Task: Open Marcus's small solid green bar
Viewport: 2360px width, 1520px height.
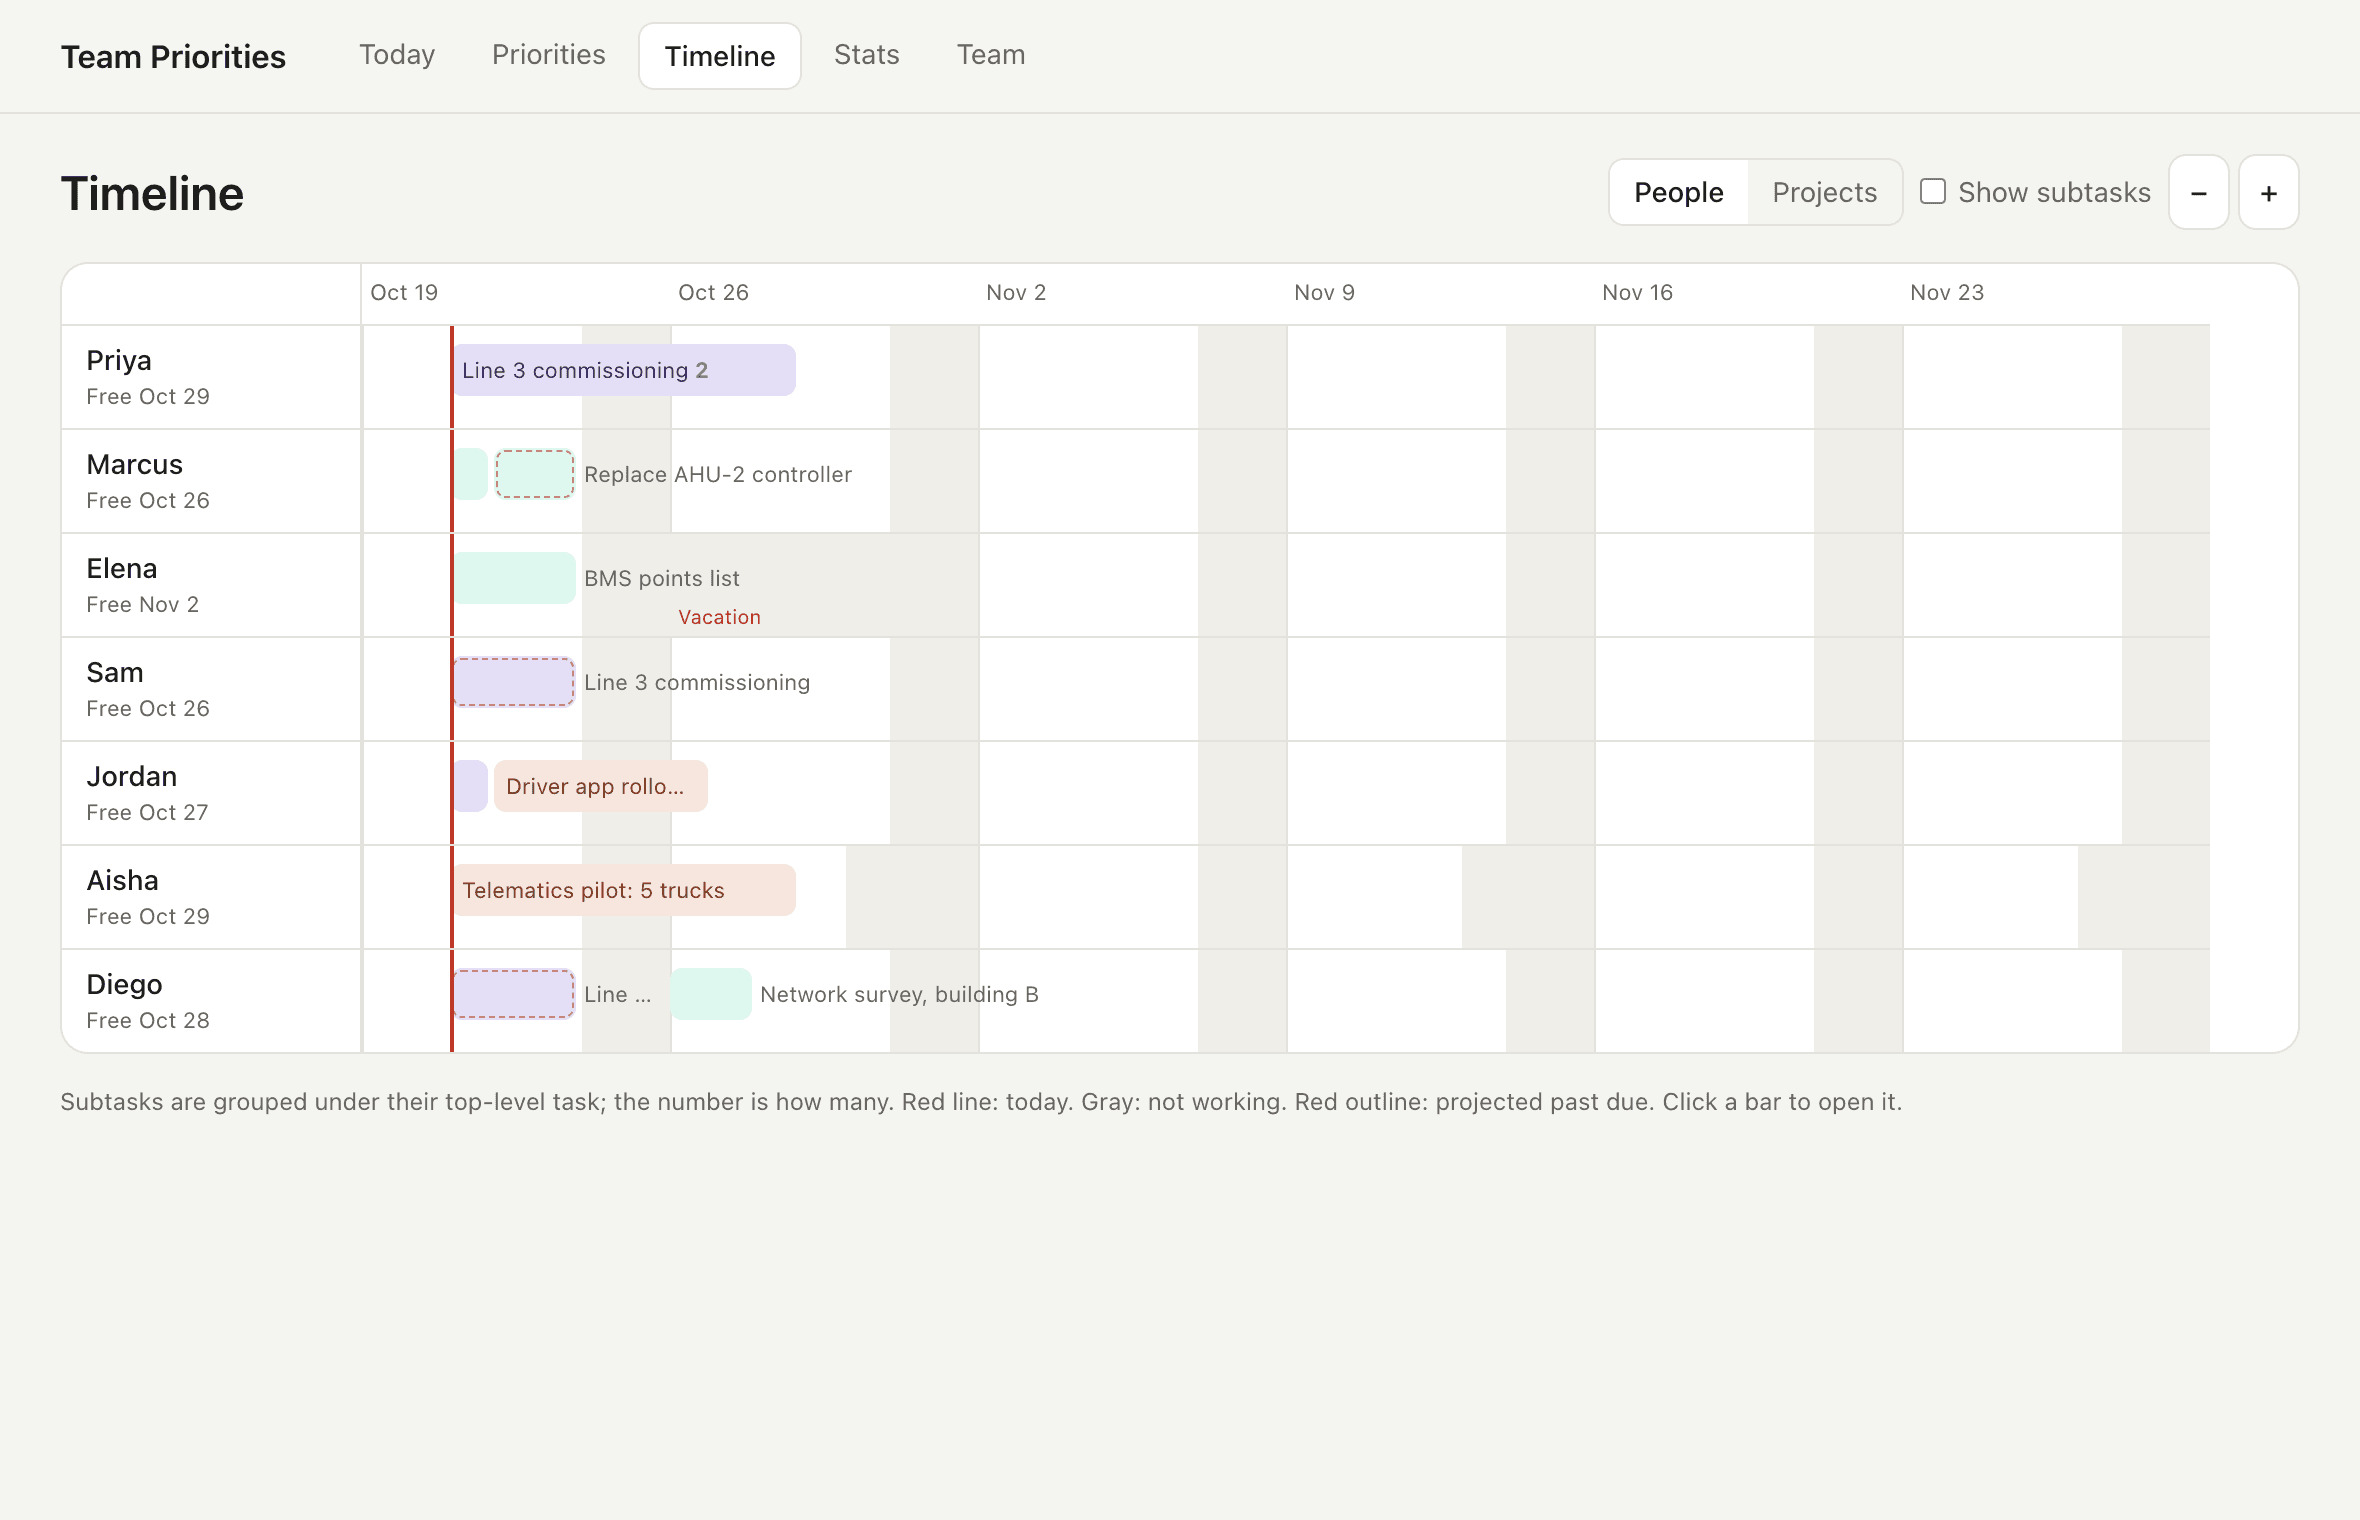Action: click(x=471, y=474)
